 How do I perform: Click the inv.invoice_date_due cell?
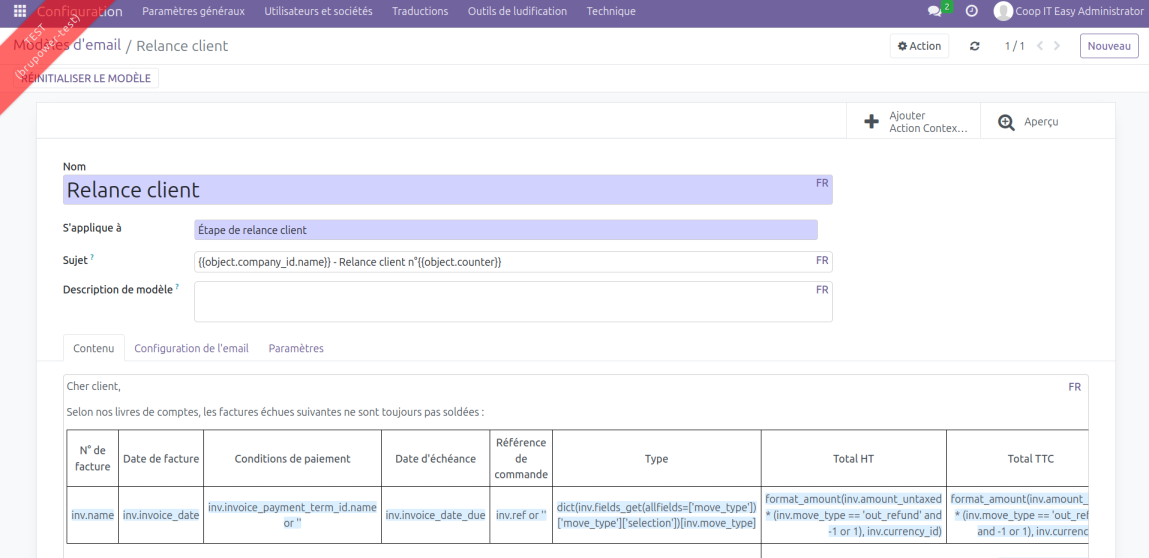pyautogui.click(x=435, y=515)
